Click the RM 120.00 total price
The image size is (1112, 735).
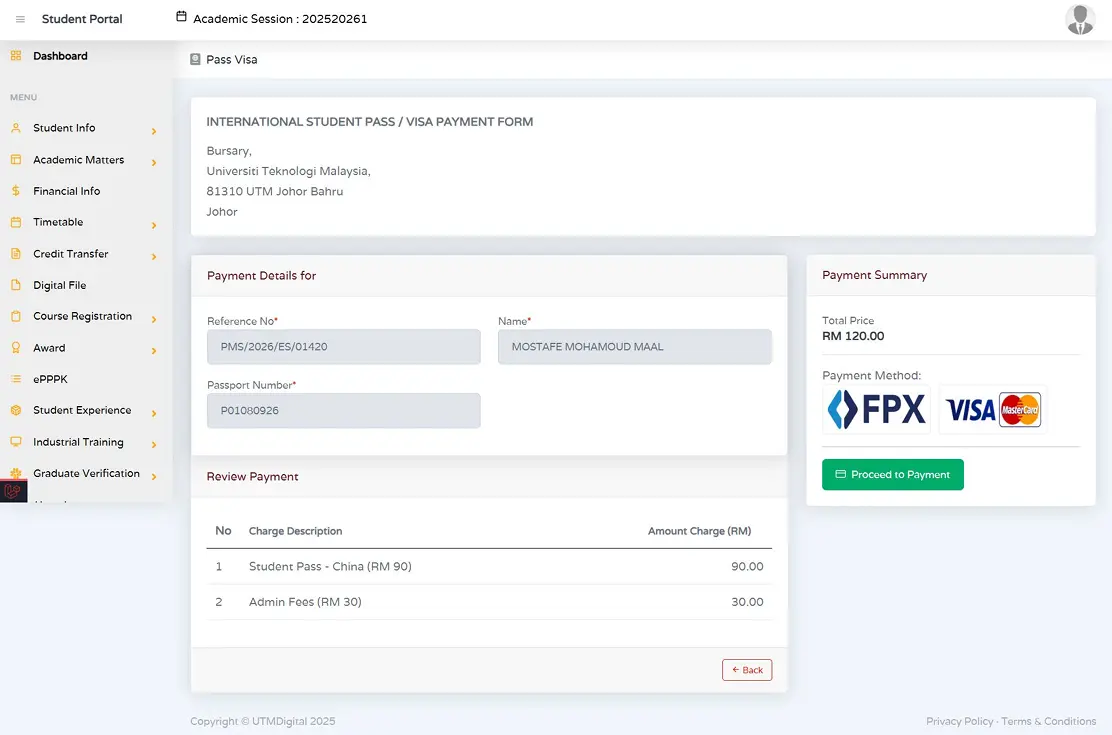point(853,336)
